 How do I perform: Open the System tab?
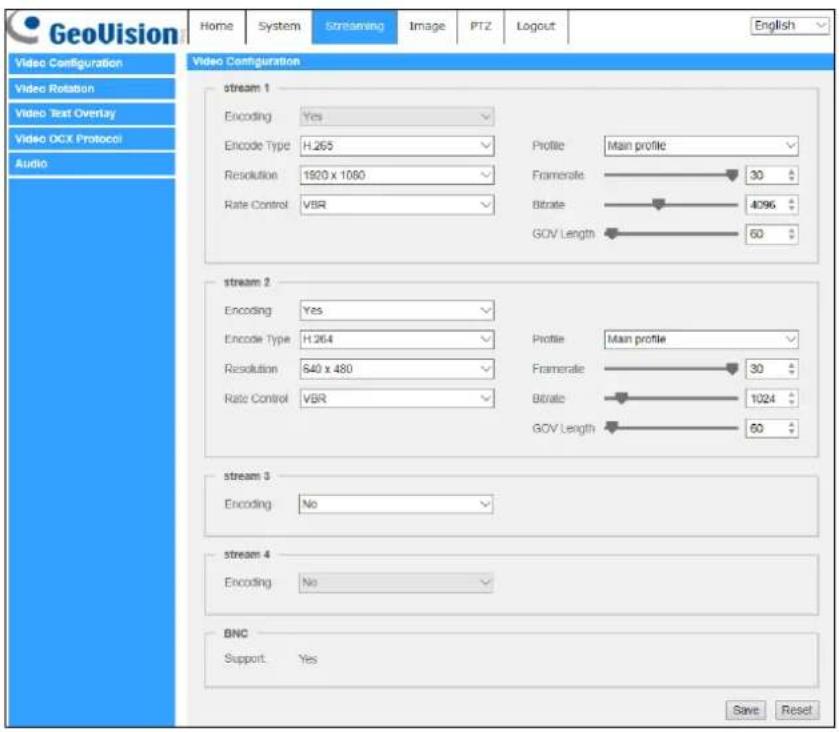tap(279, 26)
